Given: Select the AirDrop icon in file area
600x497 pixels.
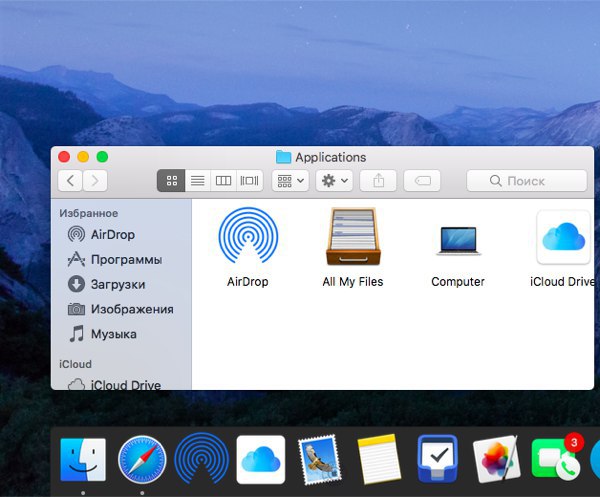Looking at the screenshot, I should point(248,236).
